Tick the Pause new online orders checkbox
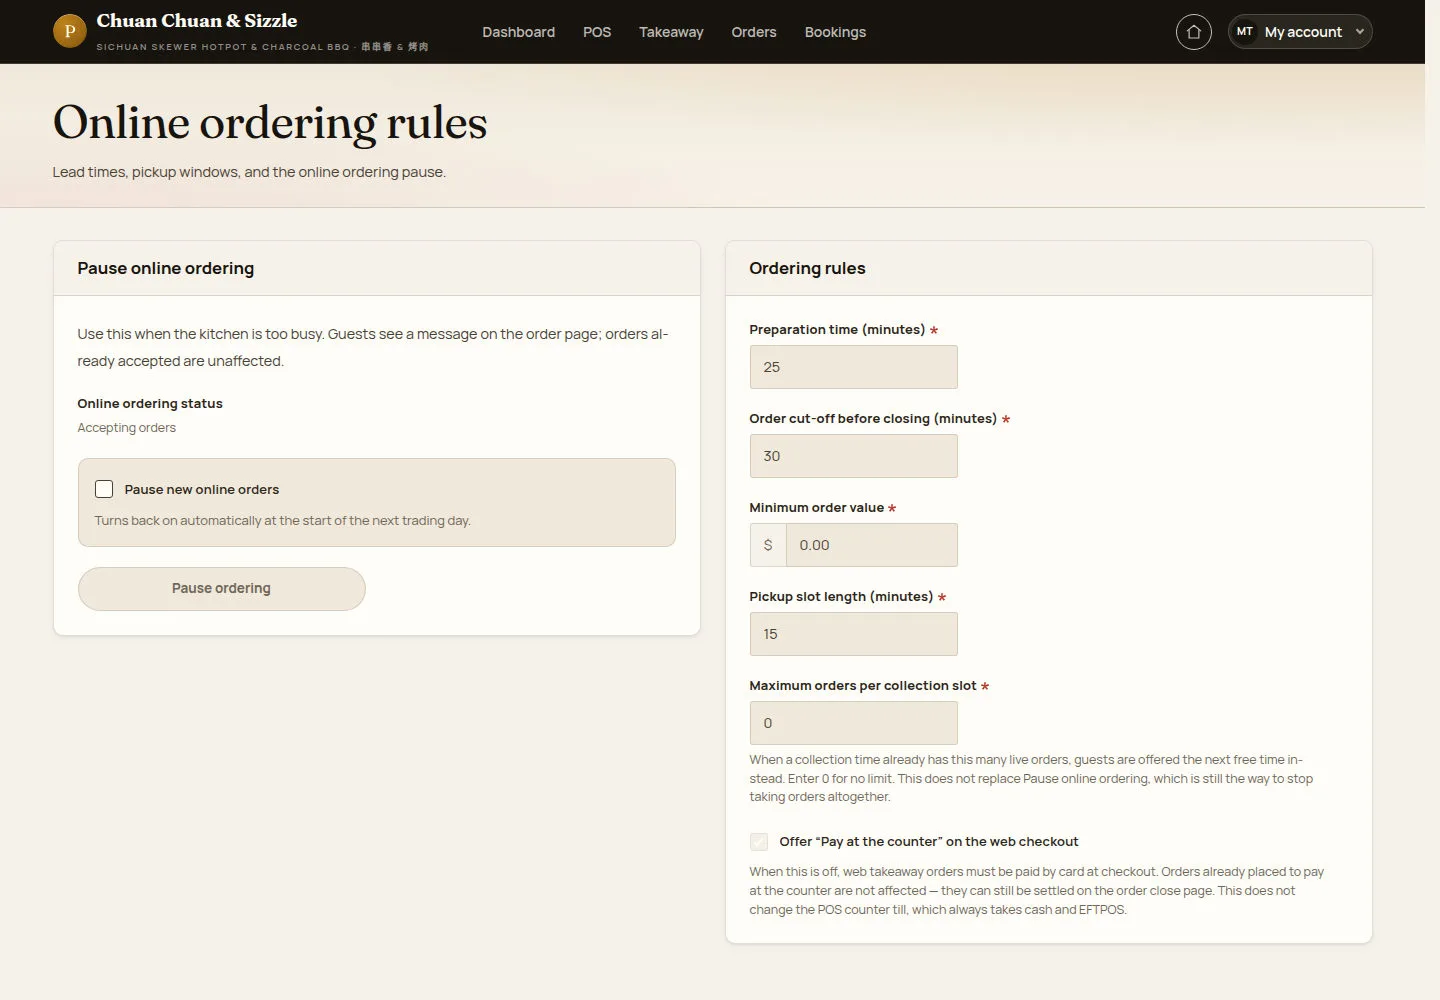This screenshot has width=1440, height=1000. tap(104, 489)
